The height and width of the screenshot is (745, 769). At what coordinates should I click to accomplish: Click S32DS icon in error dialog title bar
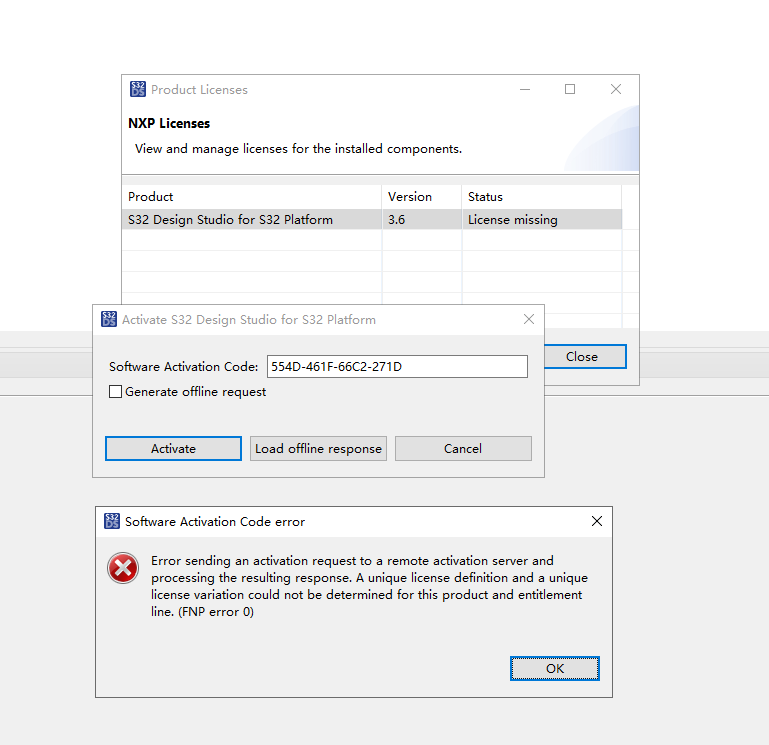click(x=112, y=521)
